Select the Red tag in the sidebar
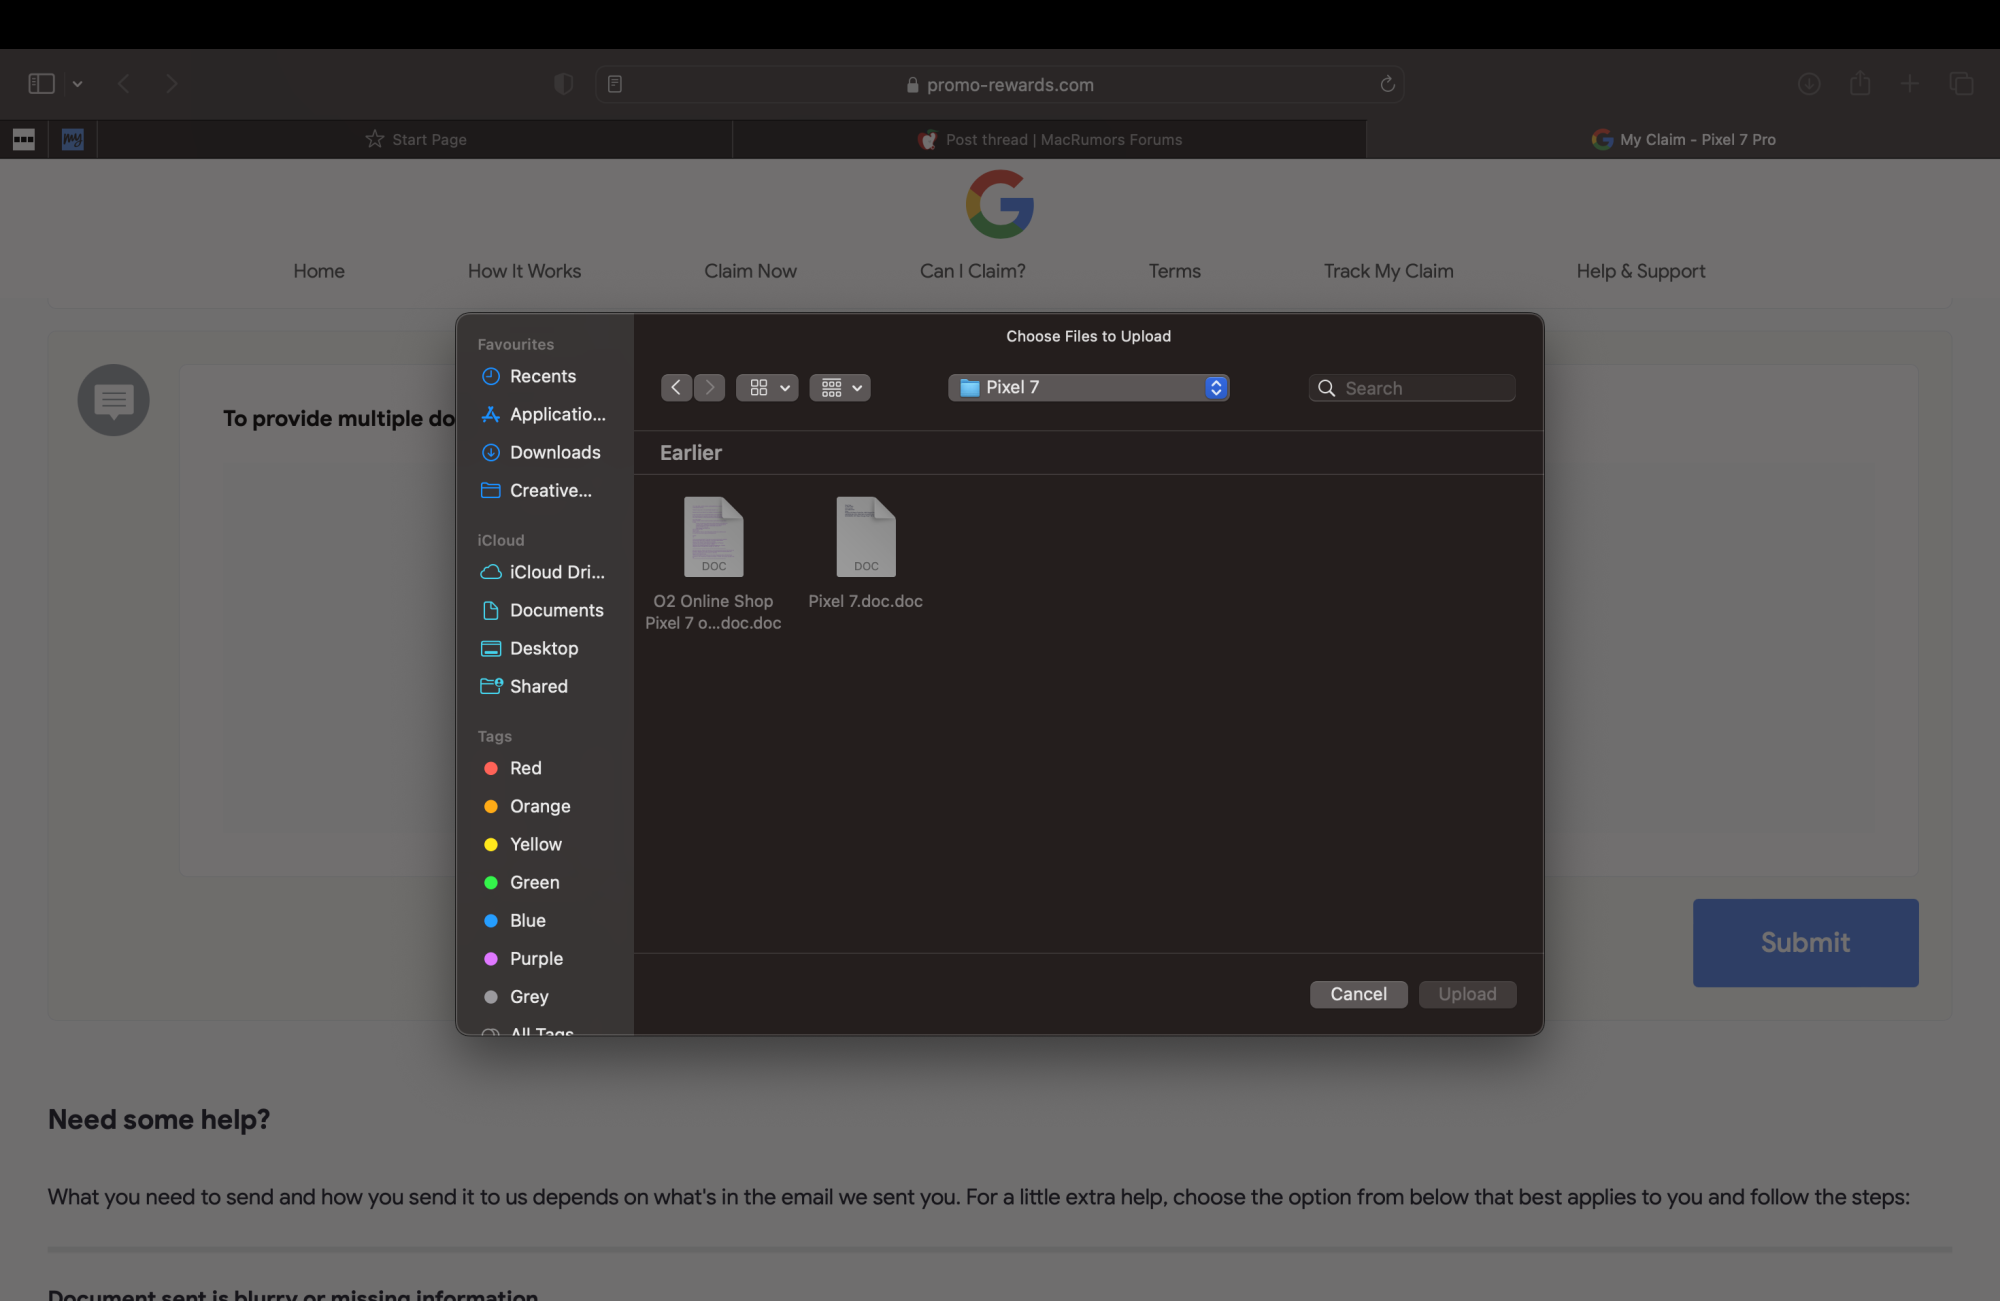Viewport: 2000px width, 1301px height. click(525, 768)
